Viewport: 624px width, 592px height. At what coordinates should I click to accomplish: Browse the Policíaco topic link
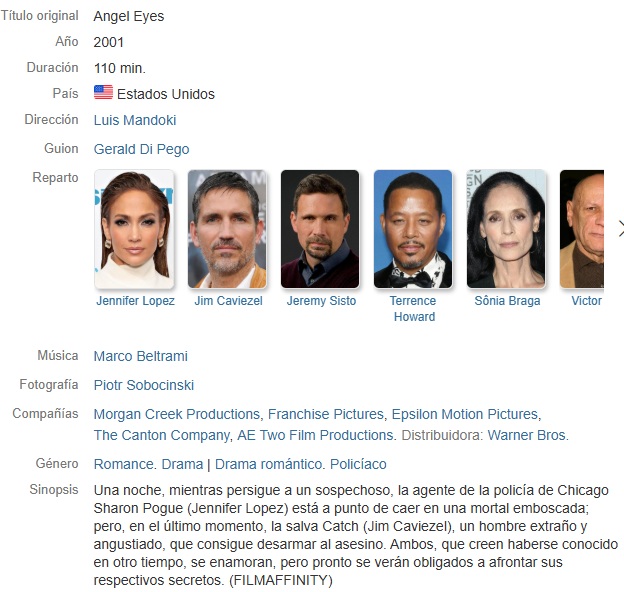(x=358, y=464)
